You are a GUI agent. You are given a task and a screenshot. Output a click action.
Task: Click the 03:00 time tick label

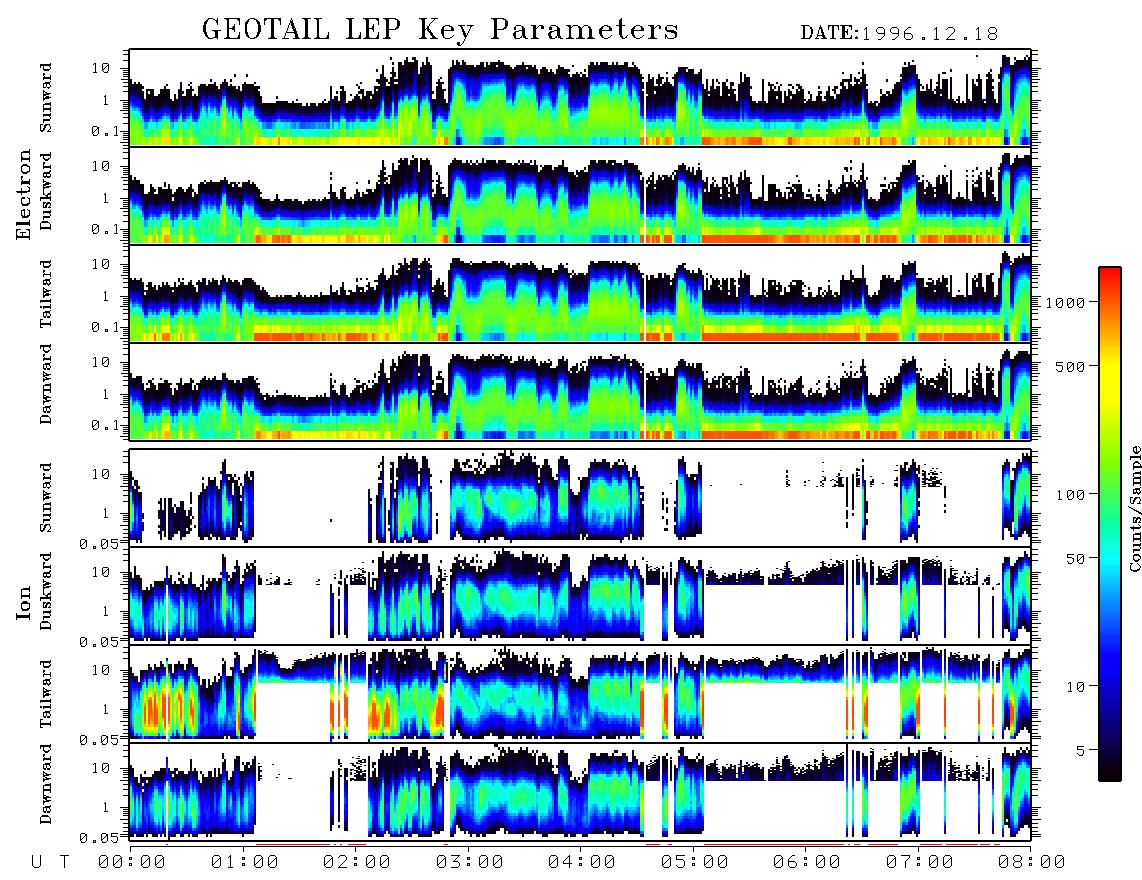pos(470,863)
